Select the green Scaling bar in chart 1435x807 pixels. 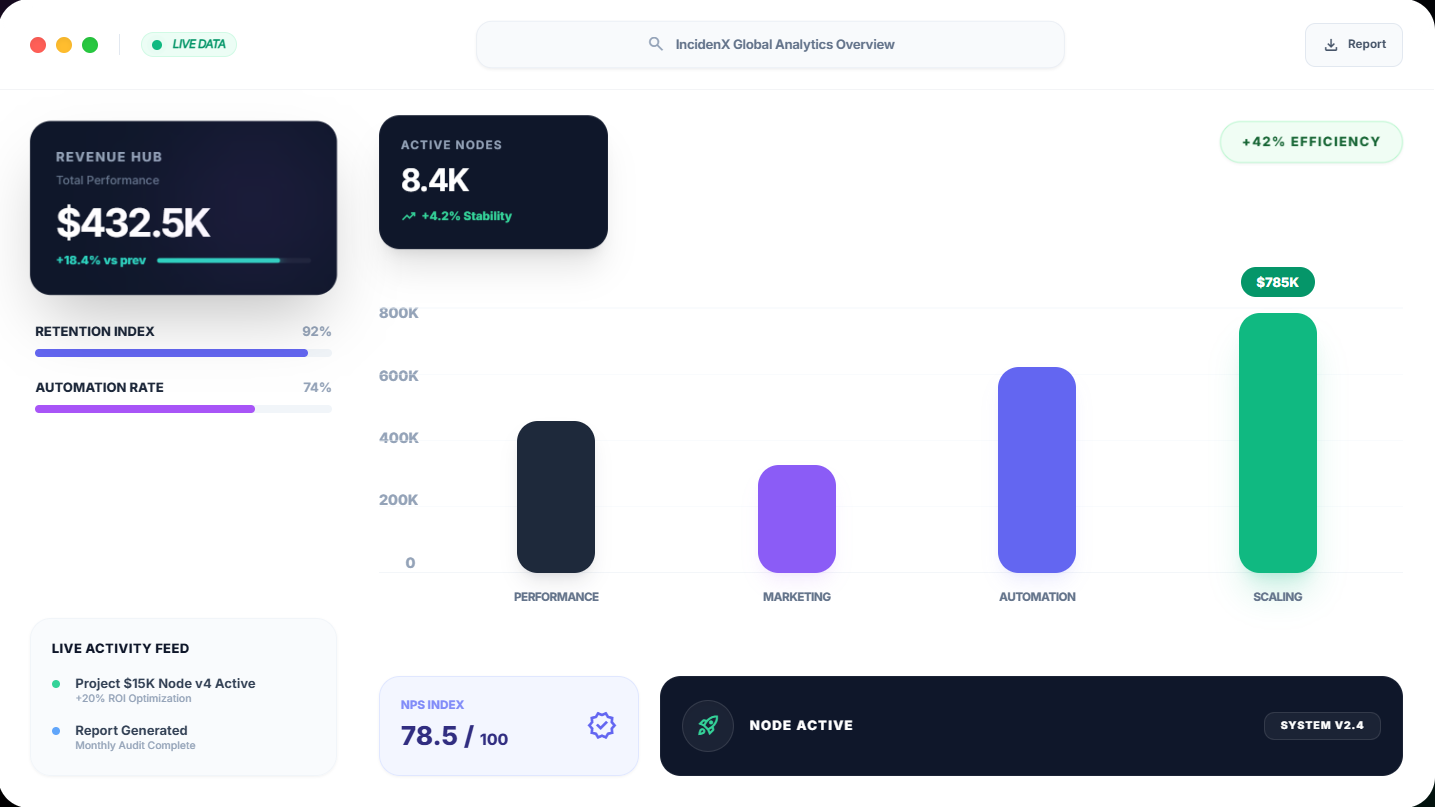coord(1277,443)
